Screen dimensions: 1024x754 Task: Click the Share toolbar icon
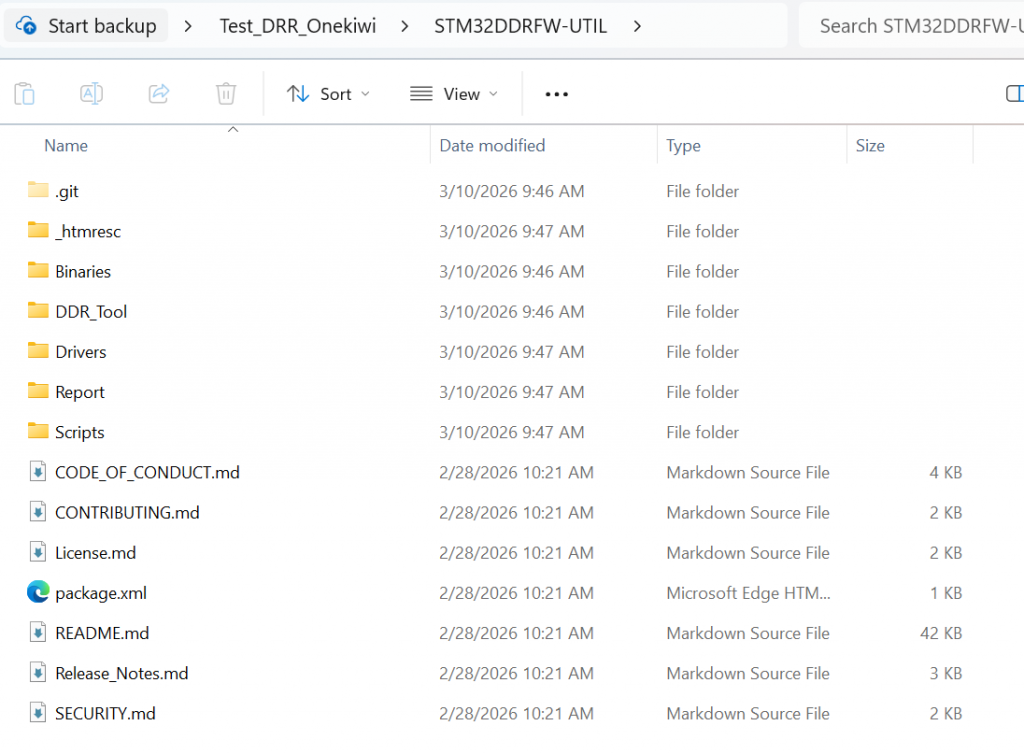click(159, 94)
